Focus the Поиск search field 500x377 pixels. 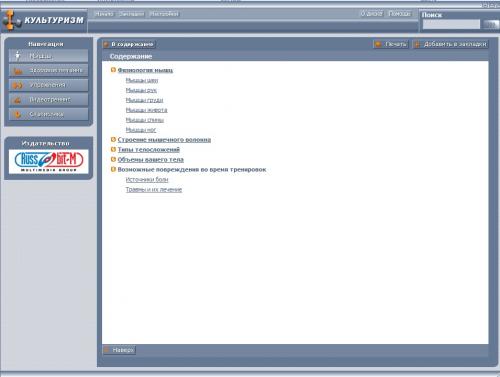[x=451, y=24]
